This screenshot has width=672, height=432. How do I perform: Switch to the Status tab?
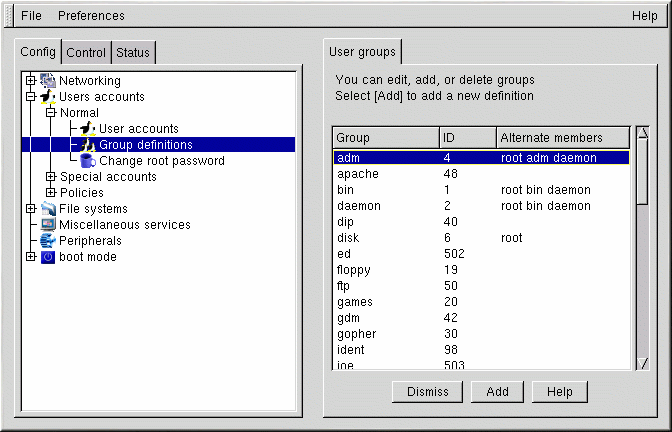point(133,53)
